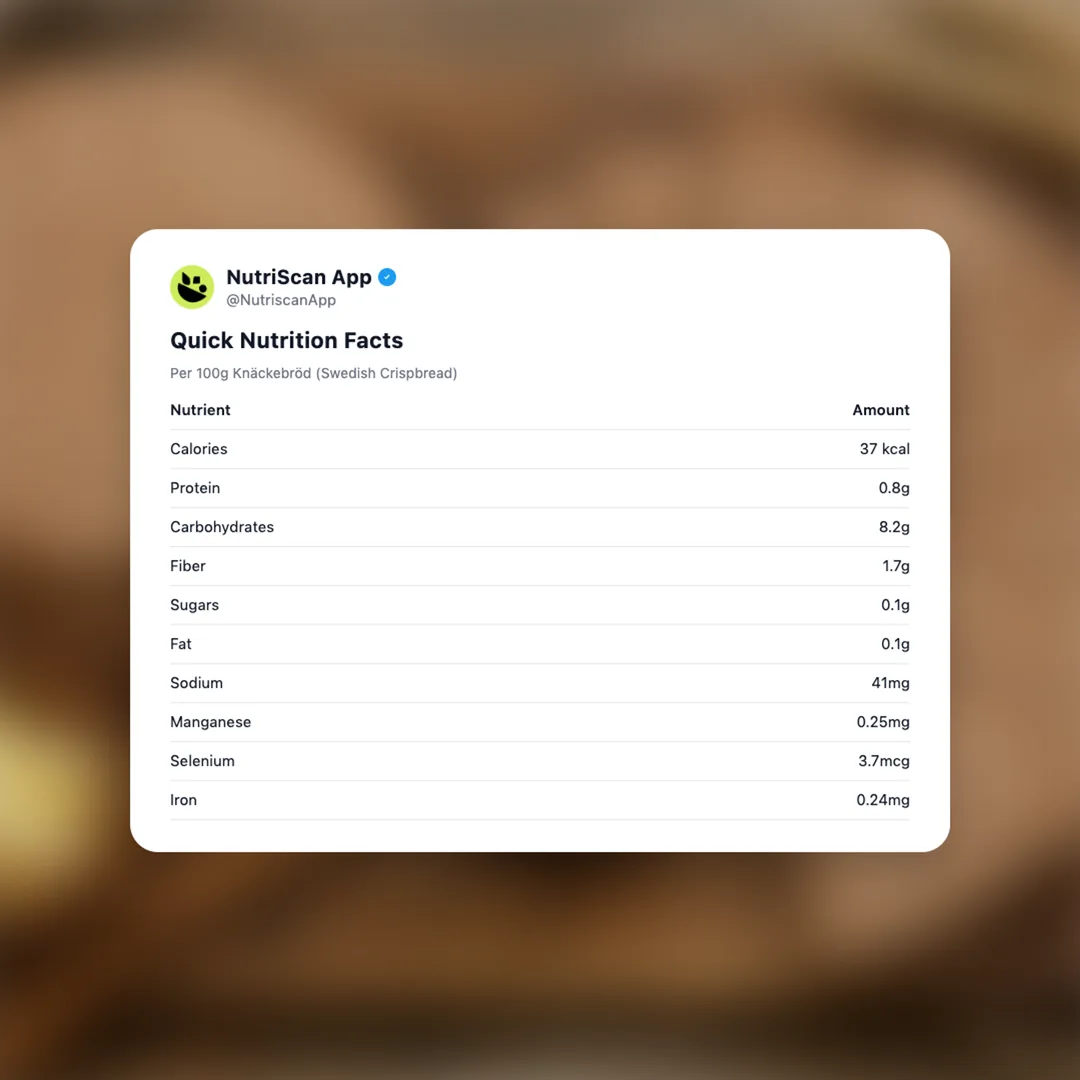Viewport: 1080px width, 1080px height.
Task: Click the 37 kcal value
Action: 884,449
